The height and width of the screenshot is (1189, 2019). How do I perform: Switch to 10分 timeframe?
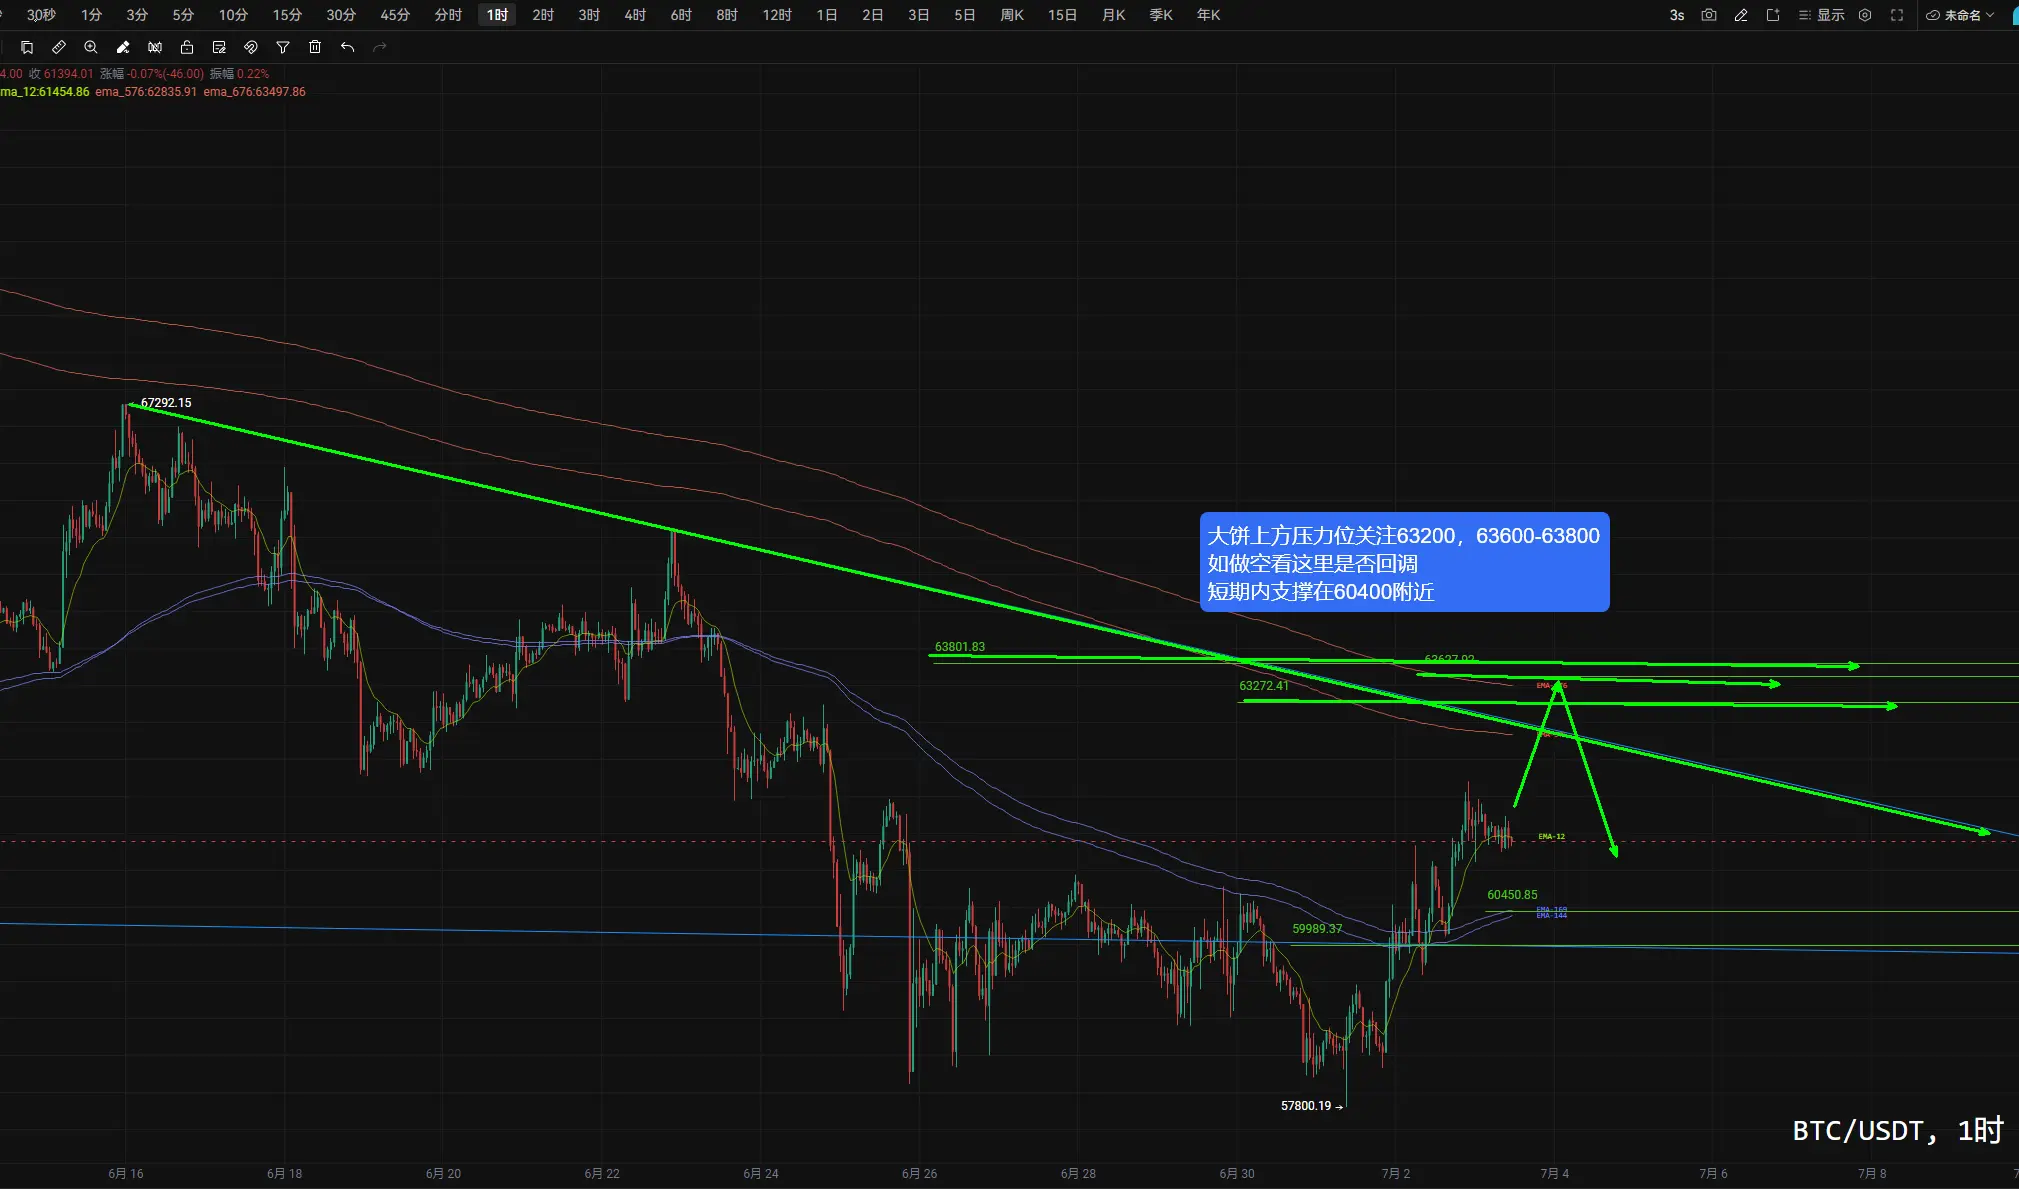[x=234, y=15]
